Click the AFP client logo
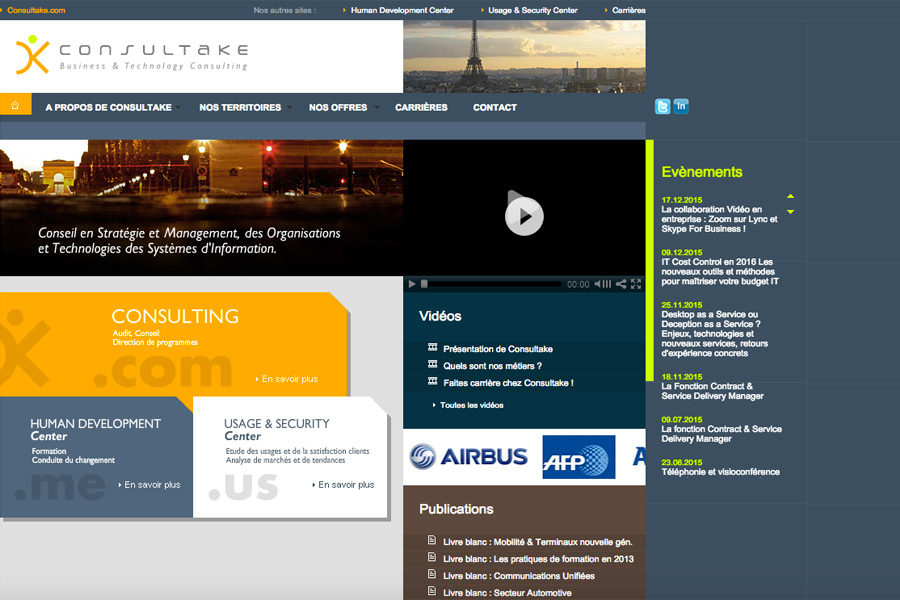 click(579, 457)
